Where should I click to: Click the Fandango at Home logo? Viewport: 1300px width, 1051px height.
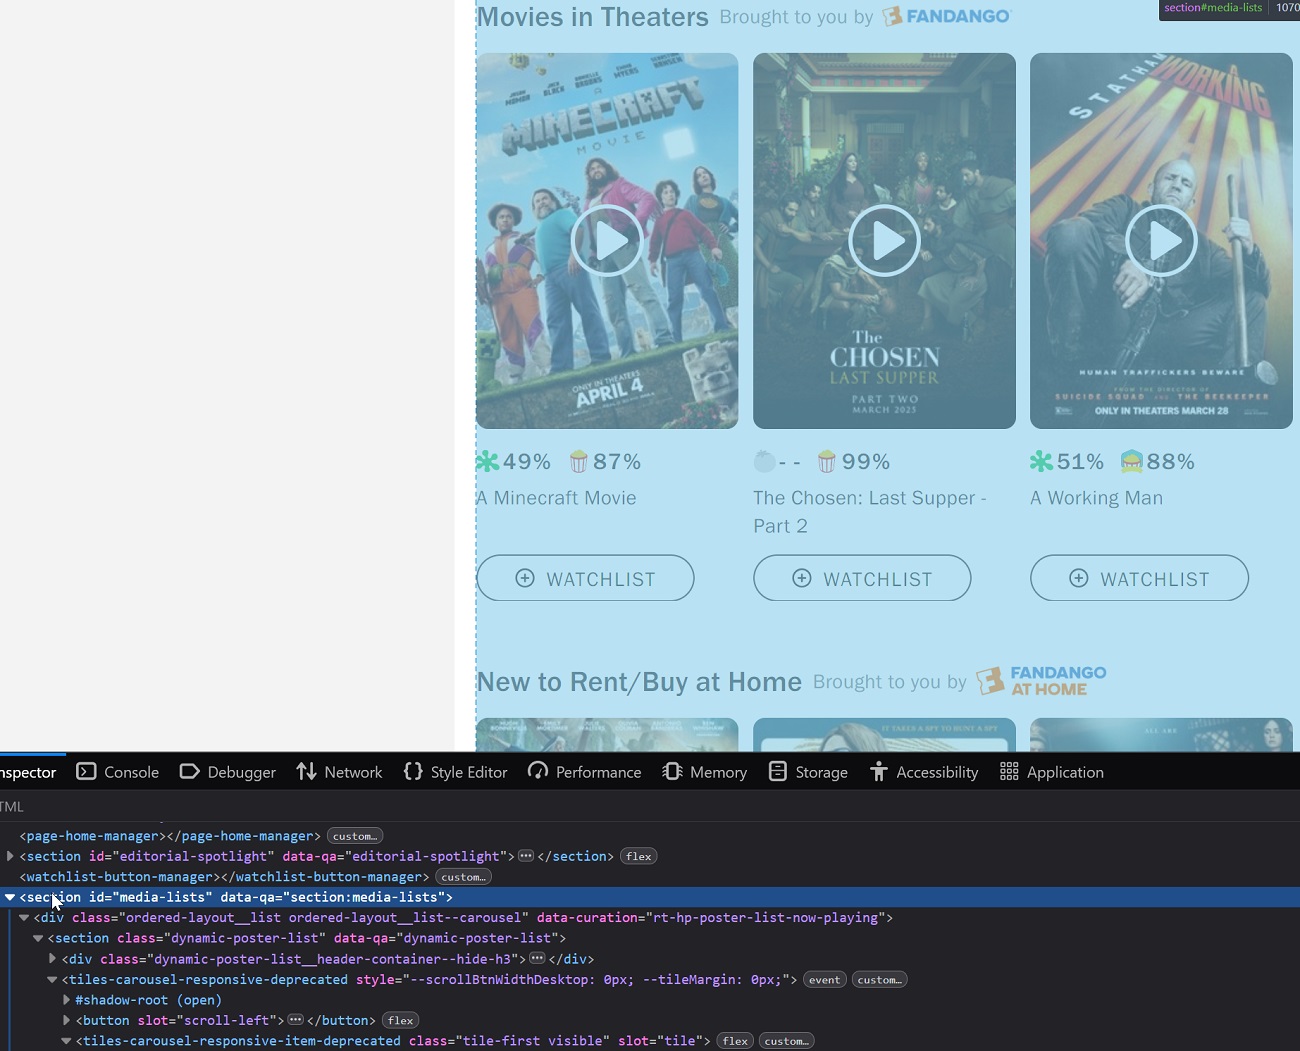[1040, 681]
